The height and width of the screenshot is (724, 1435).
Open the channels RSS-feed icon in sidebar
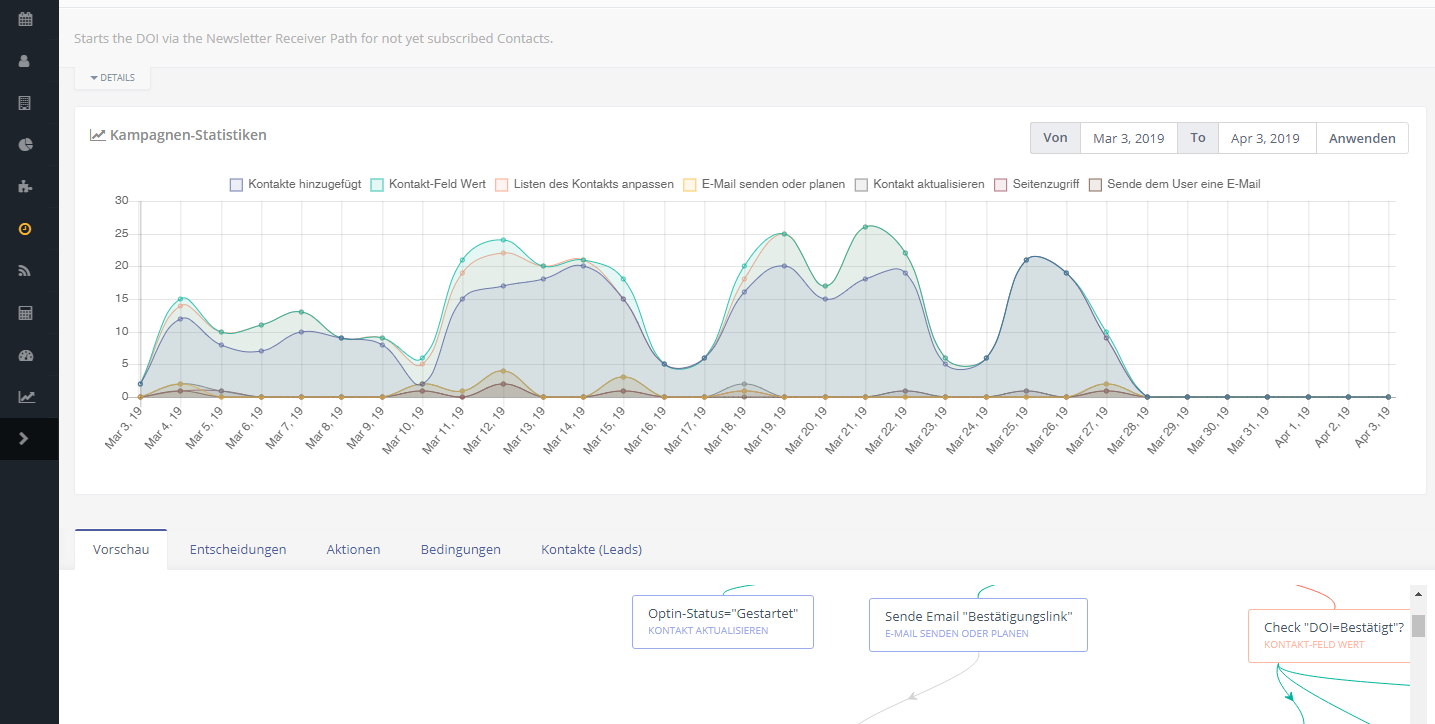tap(25, 271)
